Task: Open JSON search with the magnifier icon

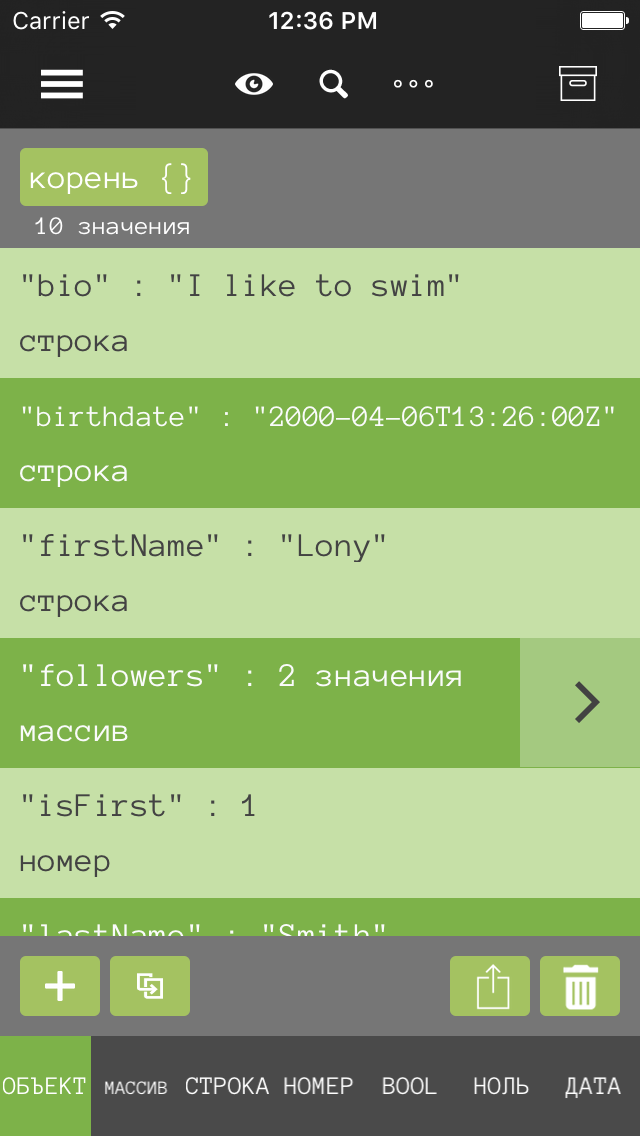Action: 333,84
